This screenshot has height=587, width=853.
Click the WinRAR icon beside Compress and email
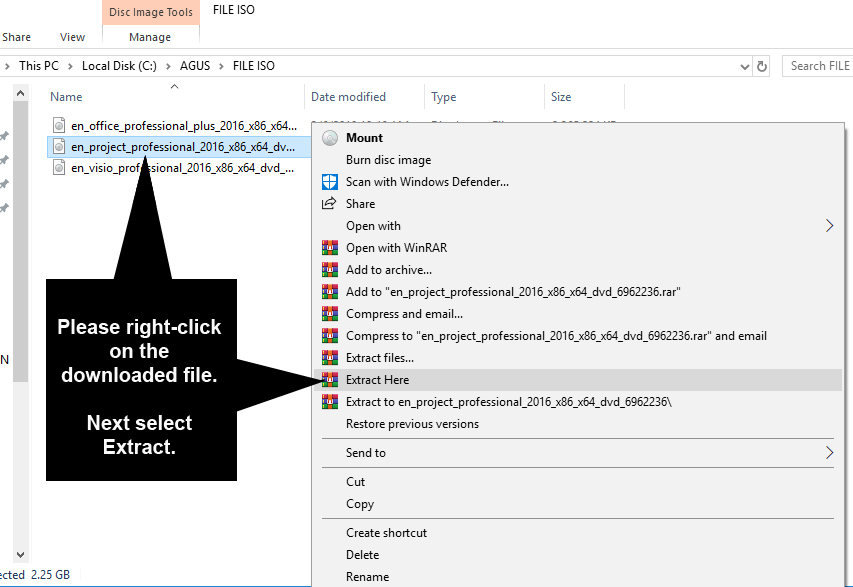tap(330, 314)
